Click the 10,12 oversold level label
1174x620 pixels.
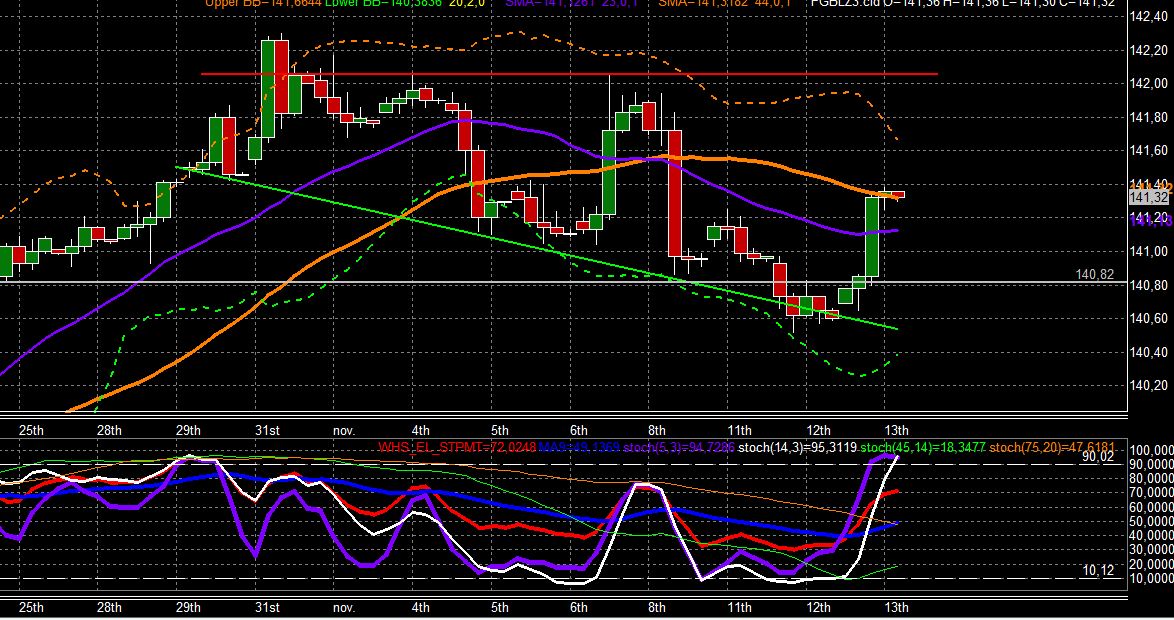1098,571
